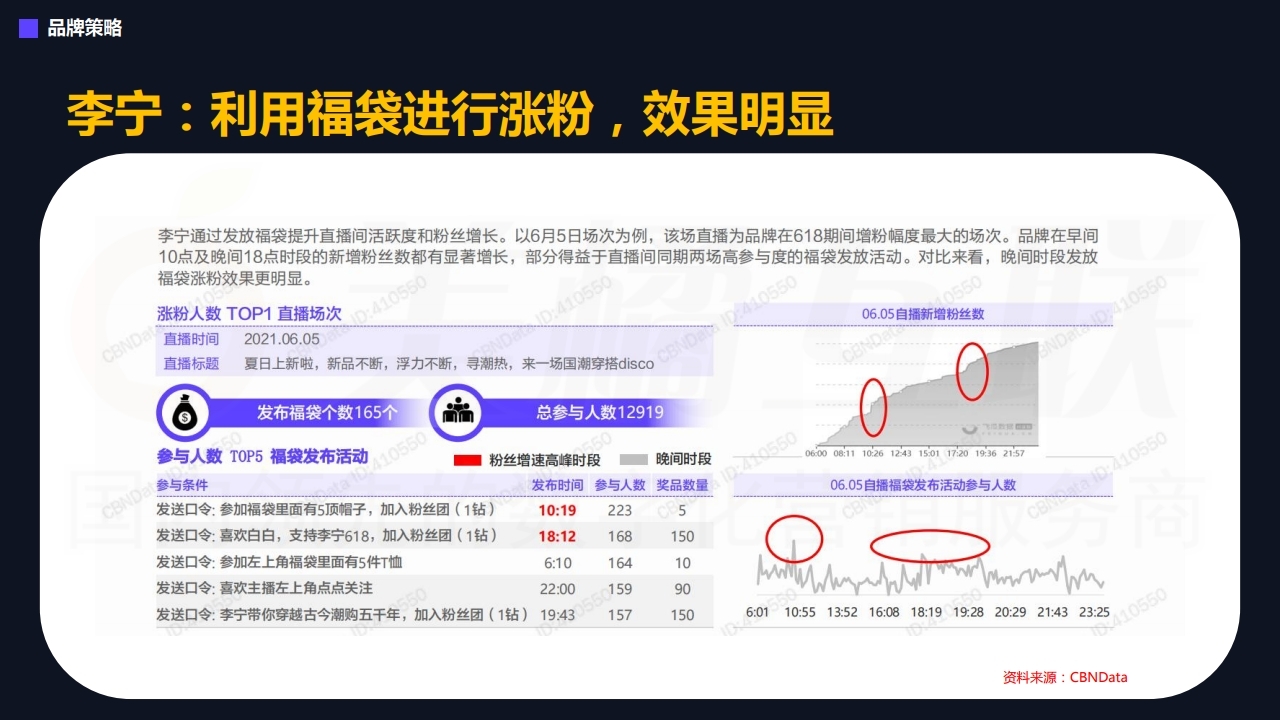Click the 参与人数 TOP5 福袋发布活动 heading
This screenshot has height=720, width=1280.
262,457
